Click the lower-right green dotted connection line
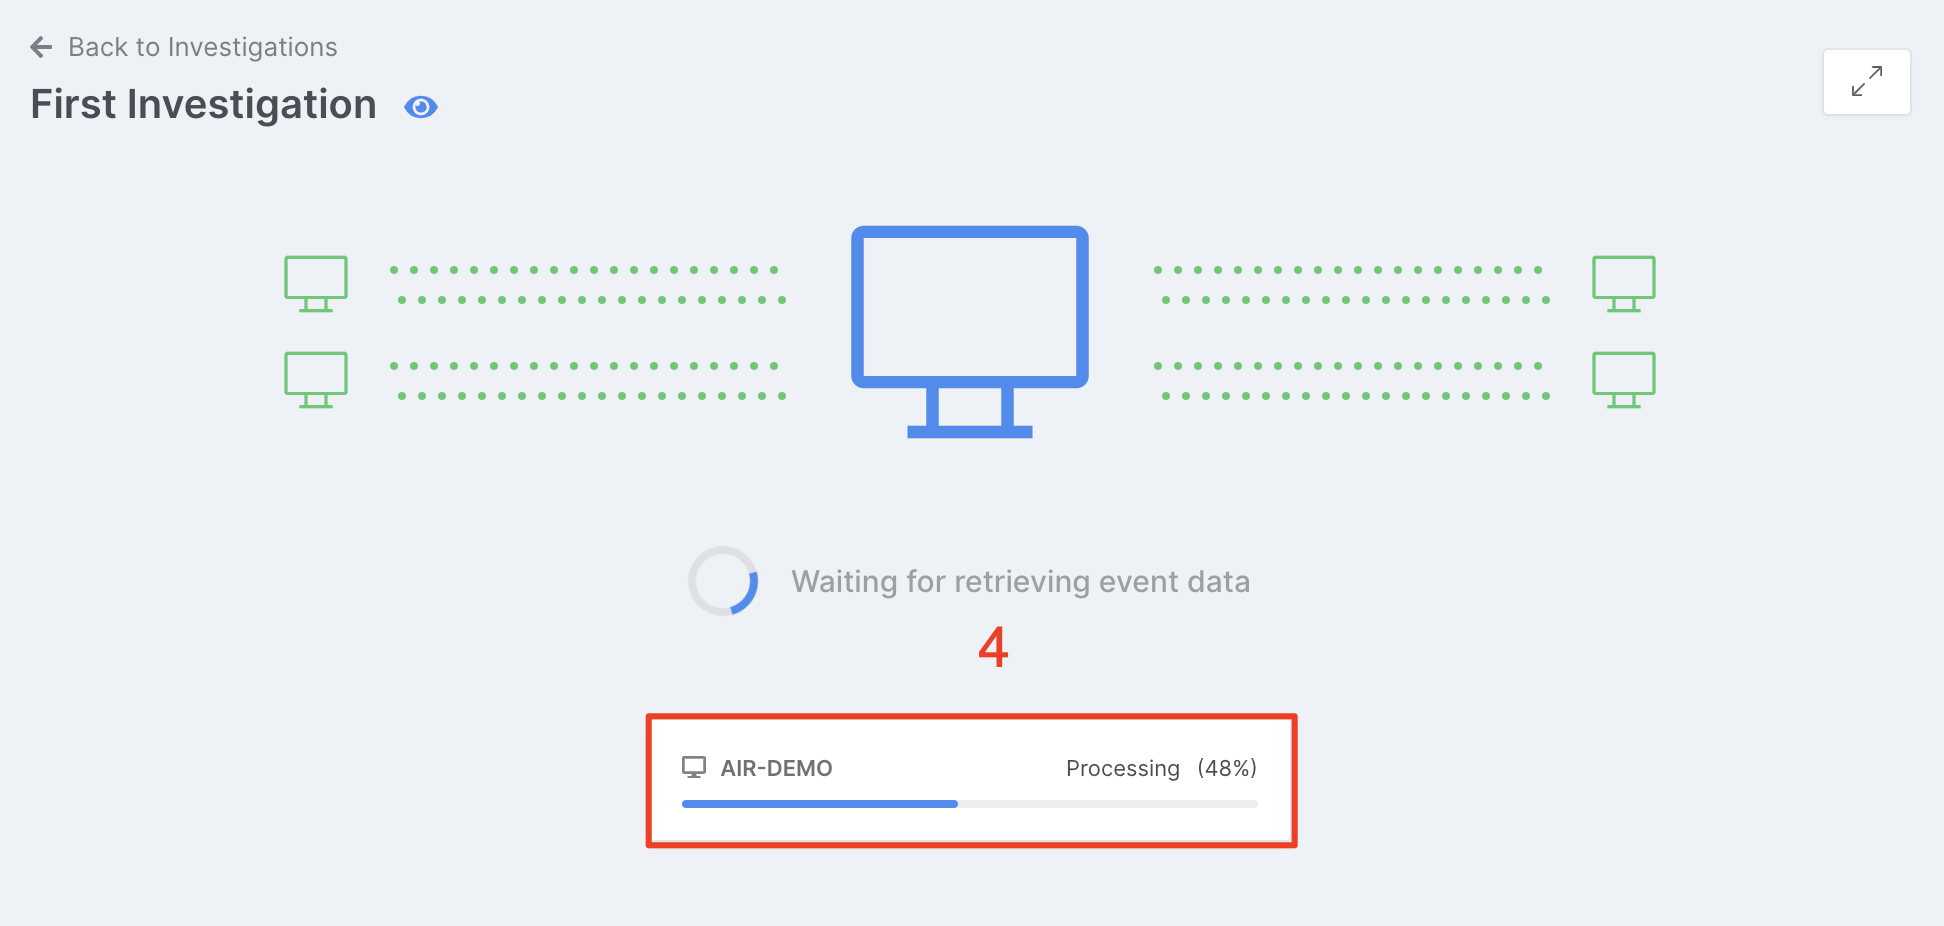 (1352, 381)
